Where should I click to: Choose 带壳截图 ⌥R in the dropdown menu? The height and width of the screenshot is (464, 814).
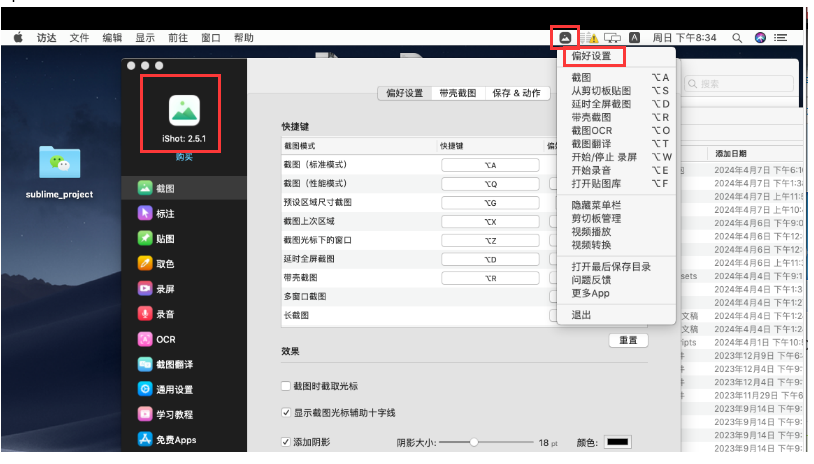(616, 117)
